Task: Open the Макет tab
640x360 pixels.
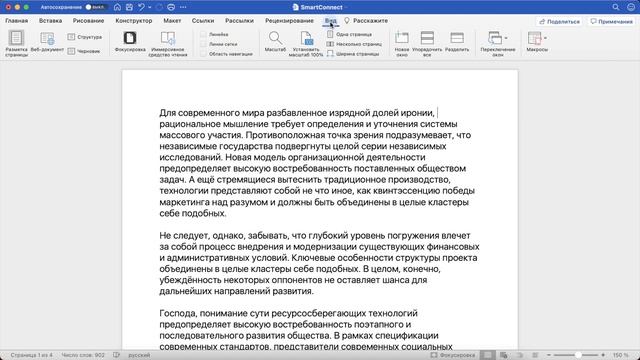Action: (172, 20)
